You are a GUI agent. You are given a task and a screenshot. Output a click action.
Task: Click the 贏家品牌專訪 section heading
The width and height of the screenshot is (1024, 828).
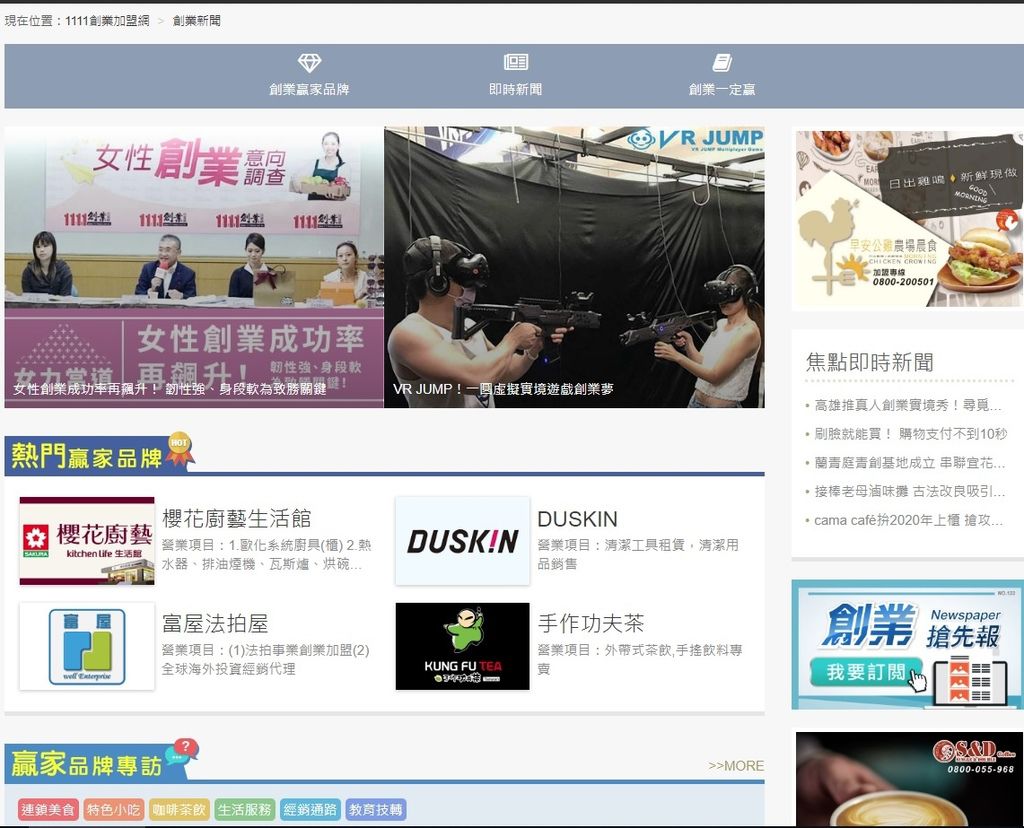pos(86,763)
